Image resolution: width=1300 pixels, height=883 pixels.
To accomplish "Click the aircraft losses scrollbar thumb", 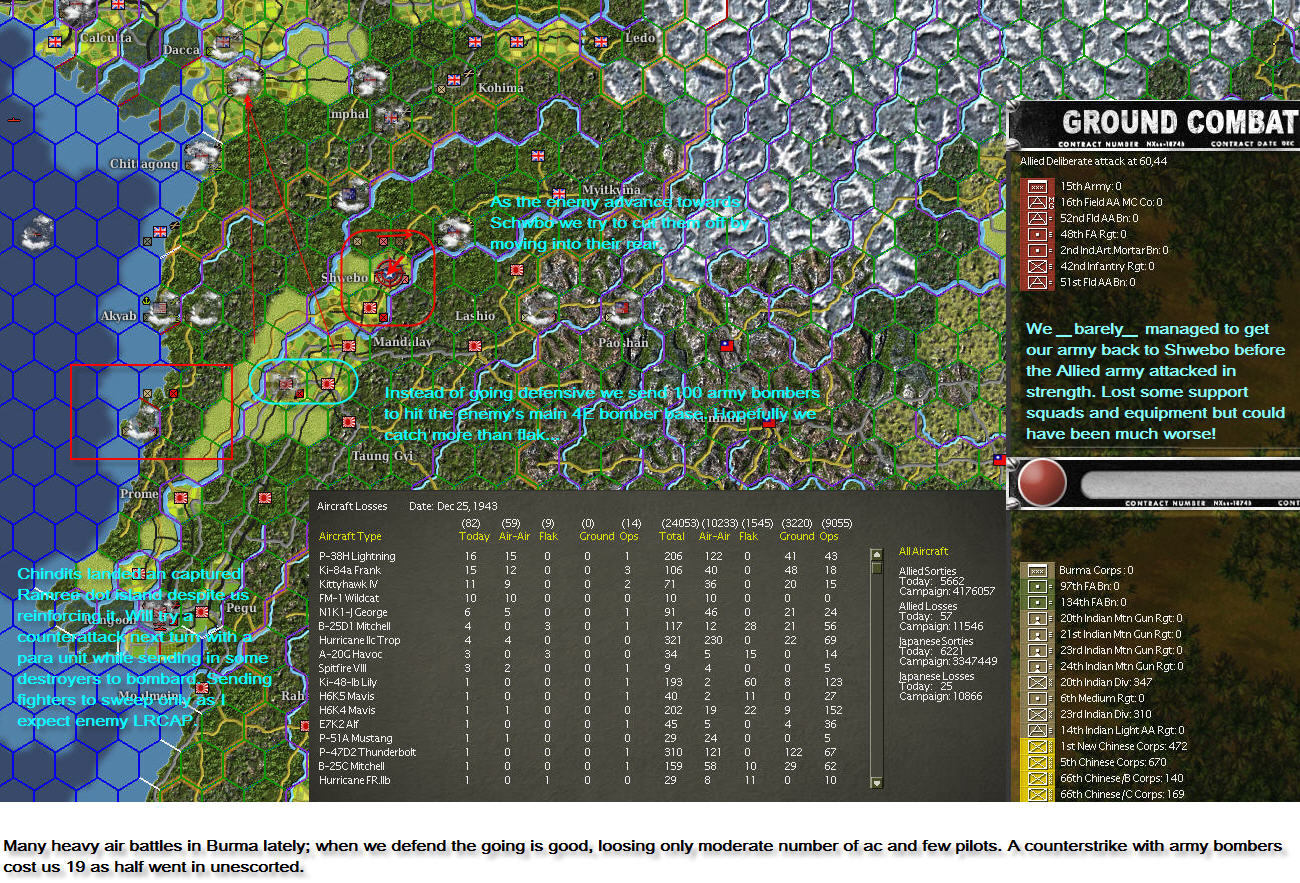I will click(x=877, y=567).
